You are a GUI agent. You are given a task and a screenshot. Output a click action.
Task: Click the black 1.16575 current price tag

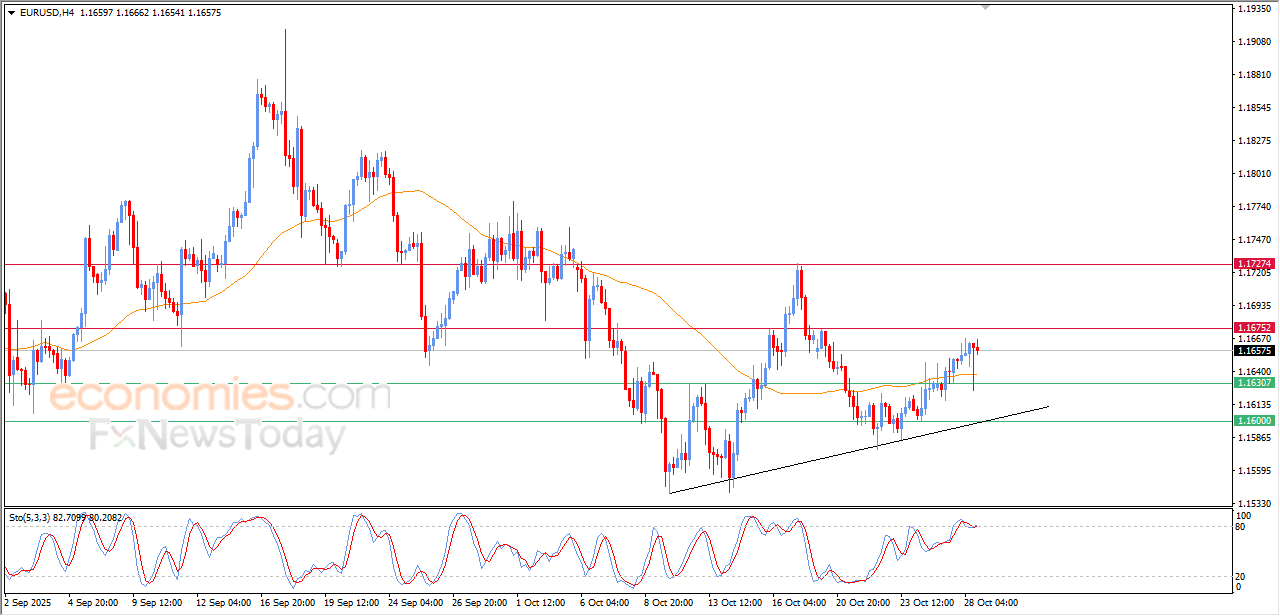click(1254, 351)
